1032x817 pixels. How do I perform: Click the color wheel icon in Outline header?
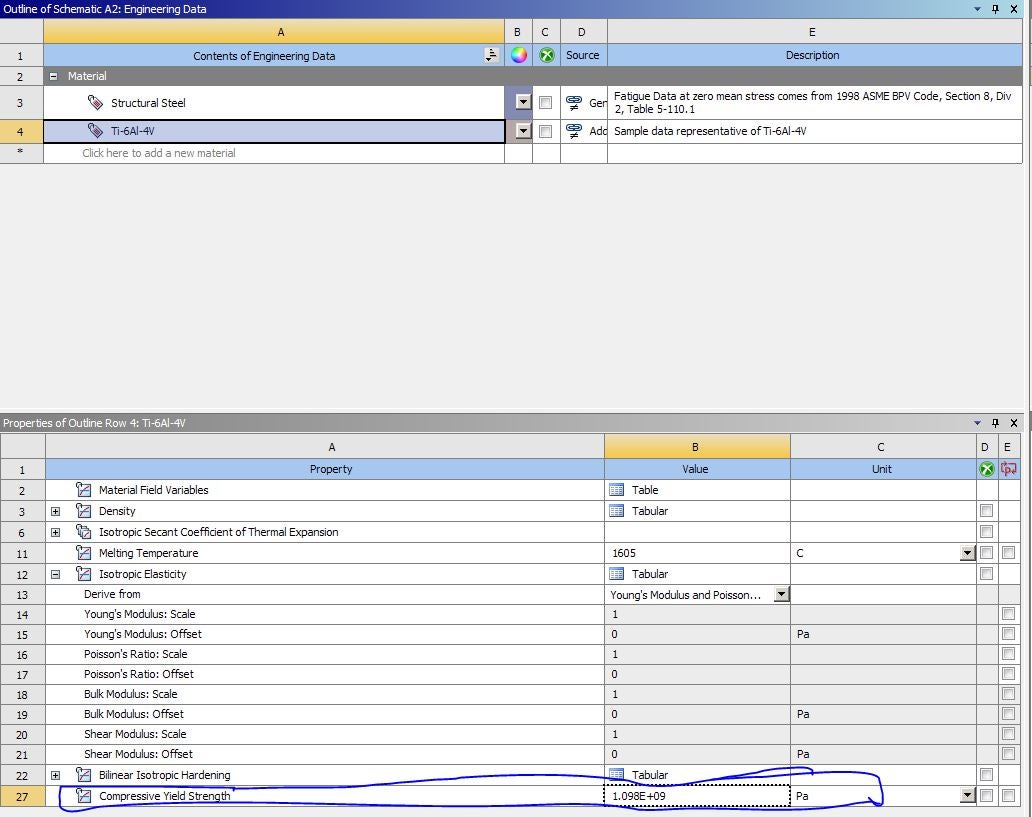tap(519, 55)
